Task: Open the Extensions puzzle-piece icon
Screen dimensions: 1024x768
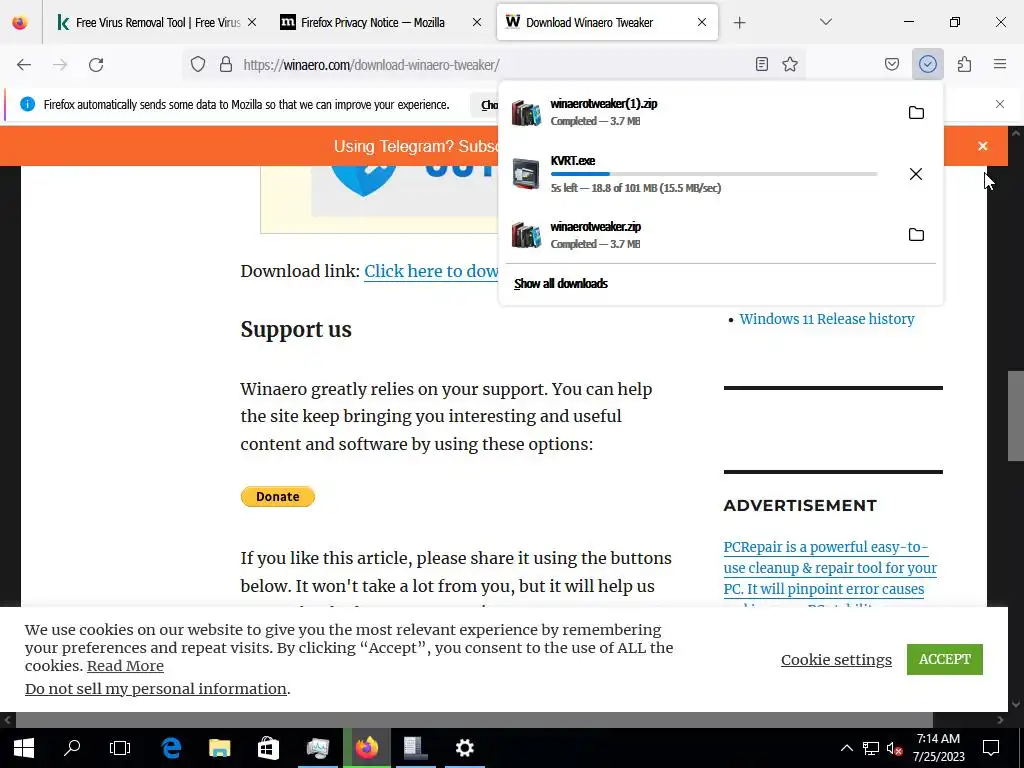Action: (965, 64)
